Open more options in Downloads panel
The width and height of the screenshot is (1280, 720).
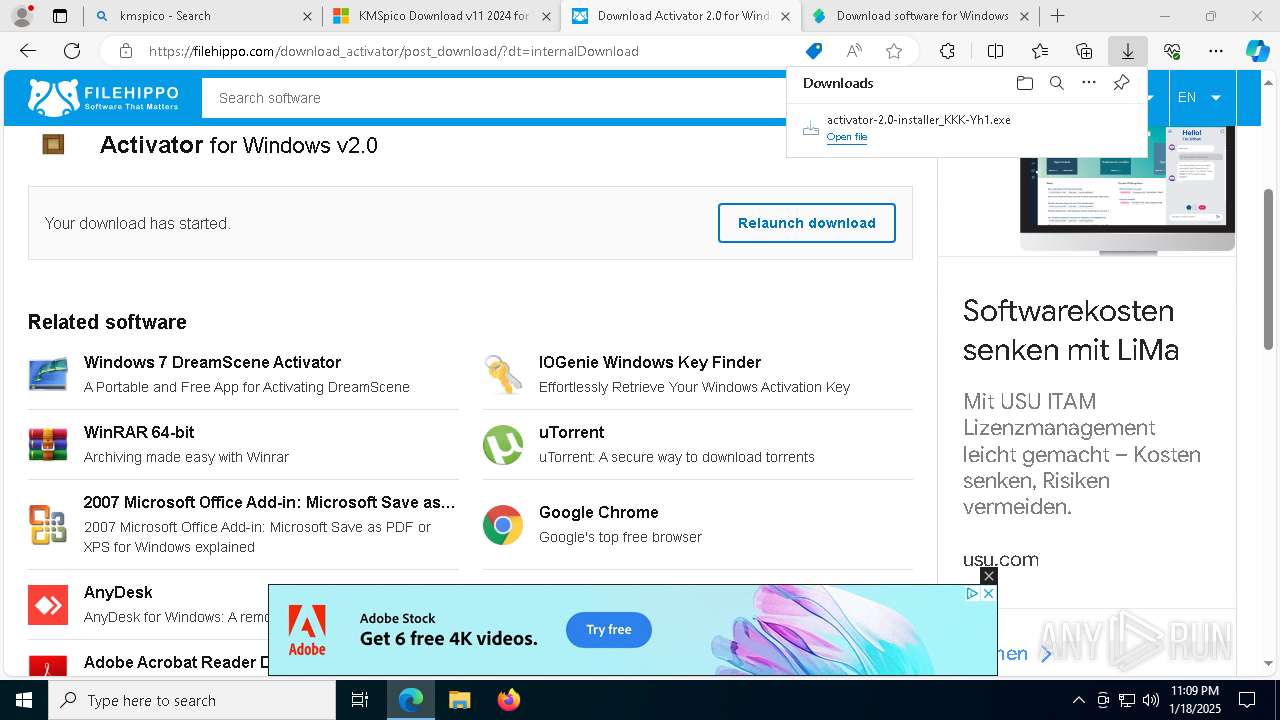coord(1089,83)
